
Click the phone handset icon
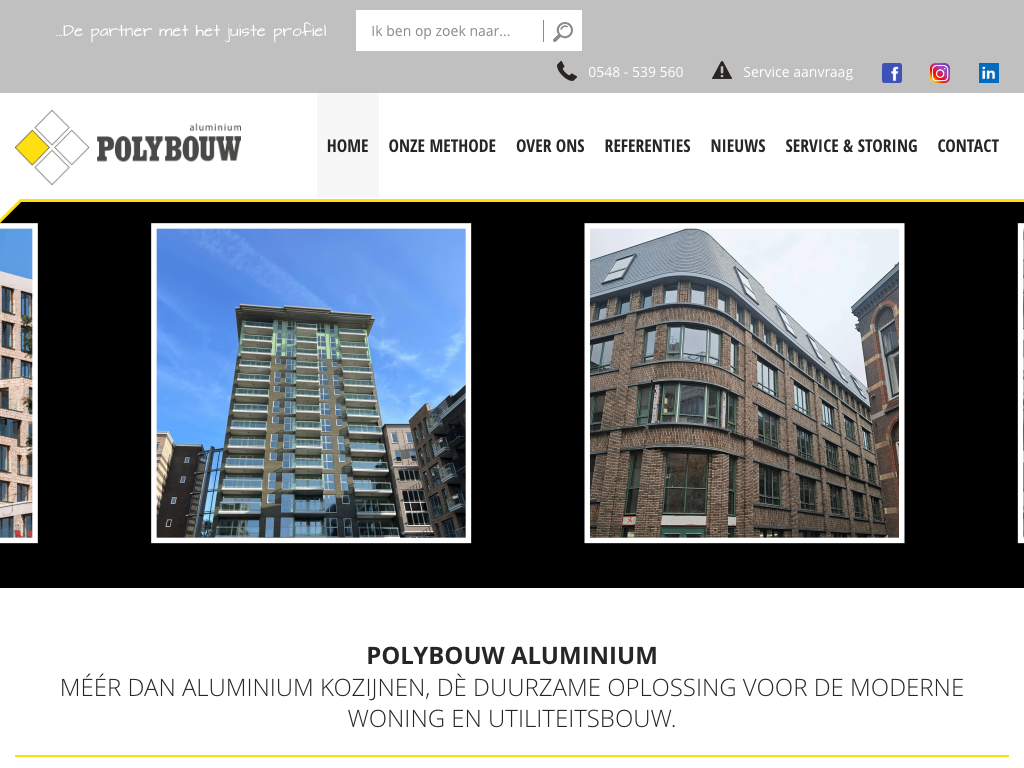566,71
